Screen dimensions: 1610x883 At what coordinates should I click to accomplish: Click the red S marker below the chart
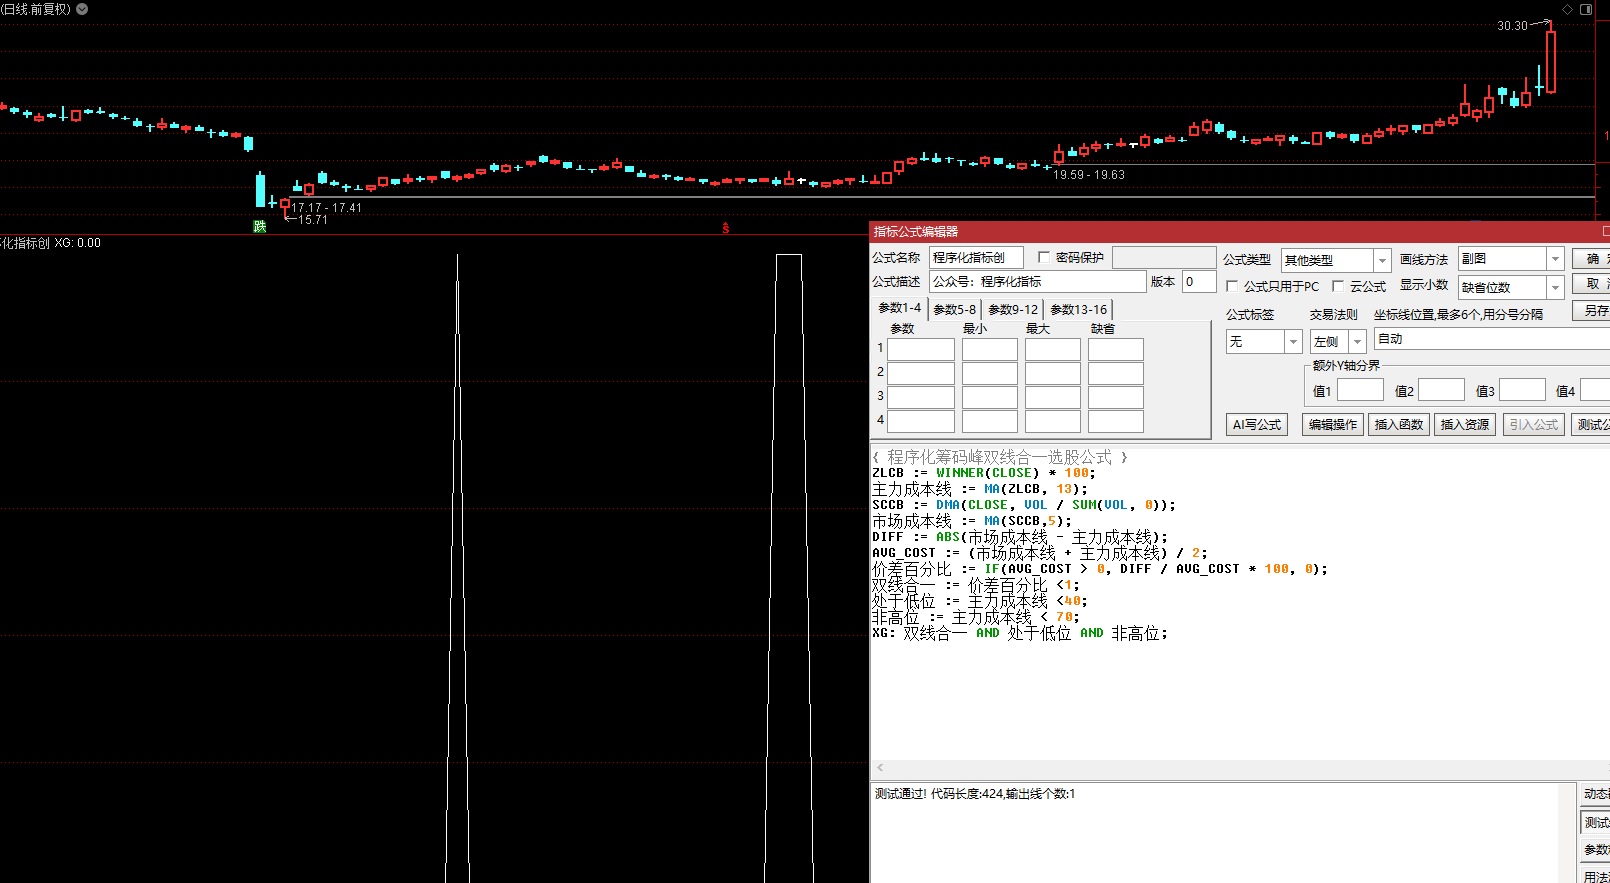(725, 229)
